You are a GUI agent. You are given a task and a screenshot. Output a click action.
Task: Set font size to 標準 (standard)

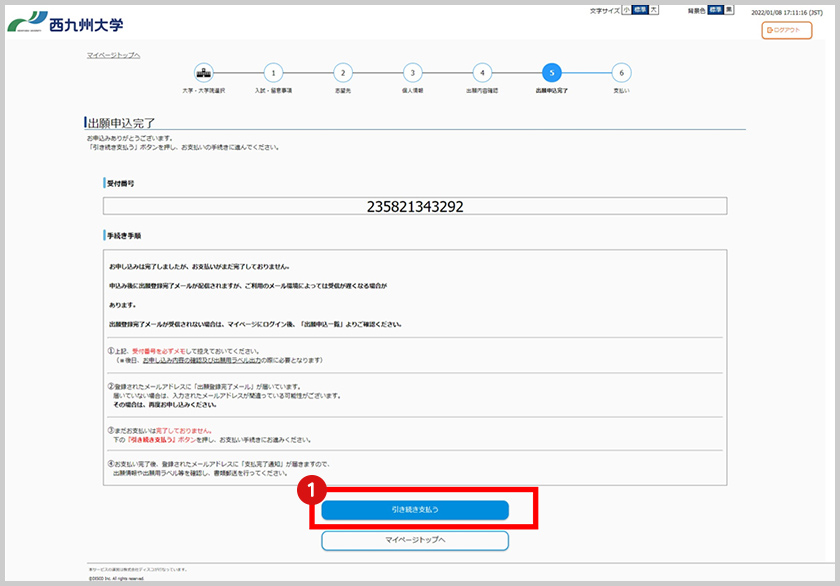point(640,10)
